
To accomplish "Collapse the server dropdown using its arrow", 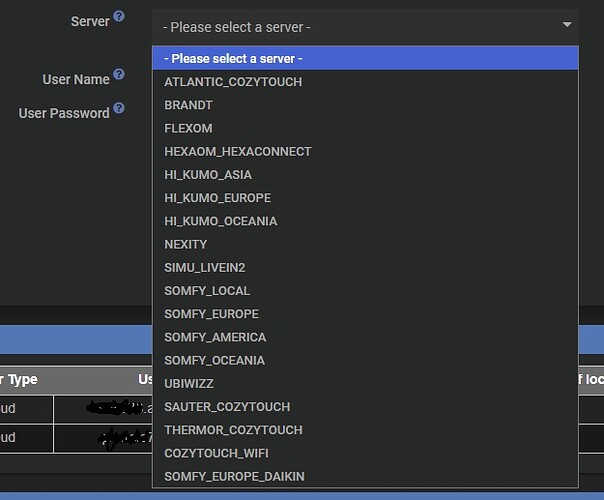I will pos(566,25).
